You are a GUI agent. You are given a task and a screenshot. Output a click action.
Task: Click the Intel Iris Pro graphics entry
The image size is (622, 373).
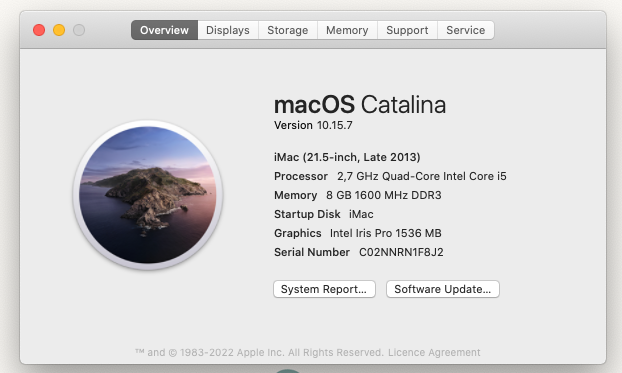coord(386,233)
